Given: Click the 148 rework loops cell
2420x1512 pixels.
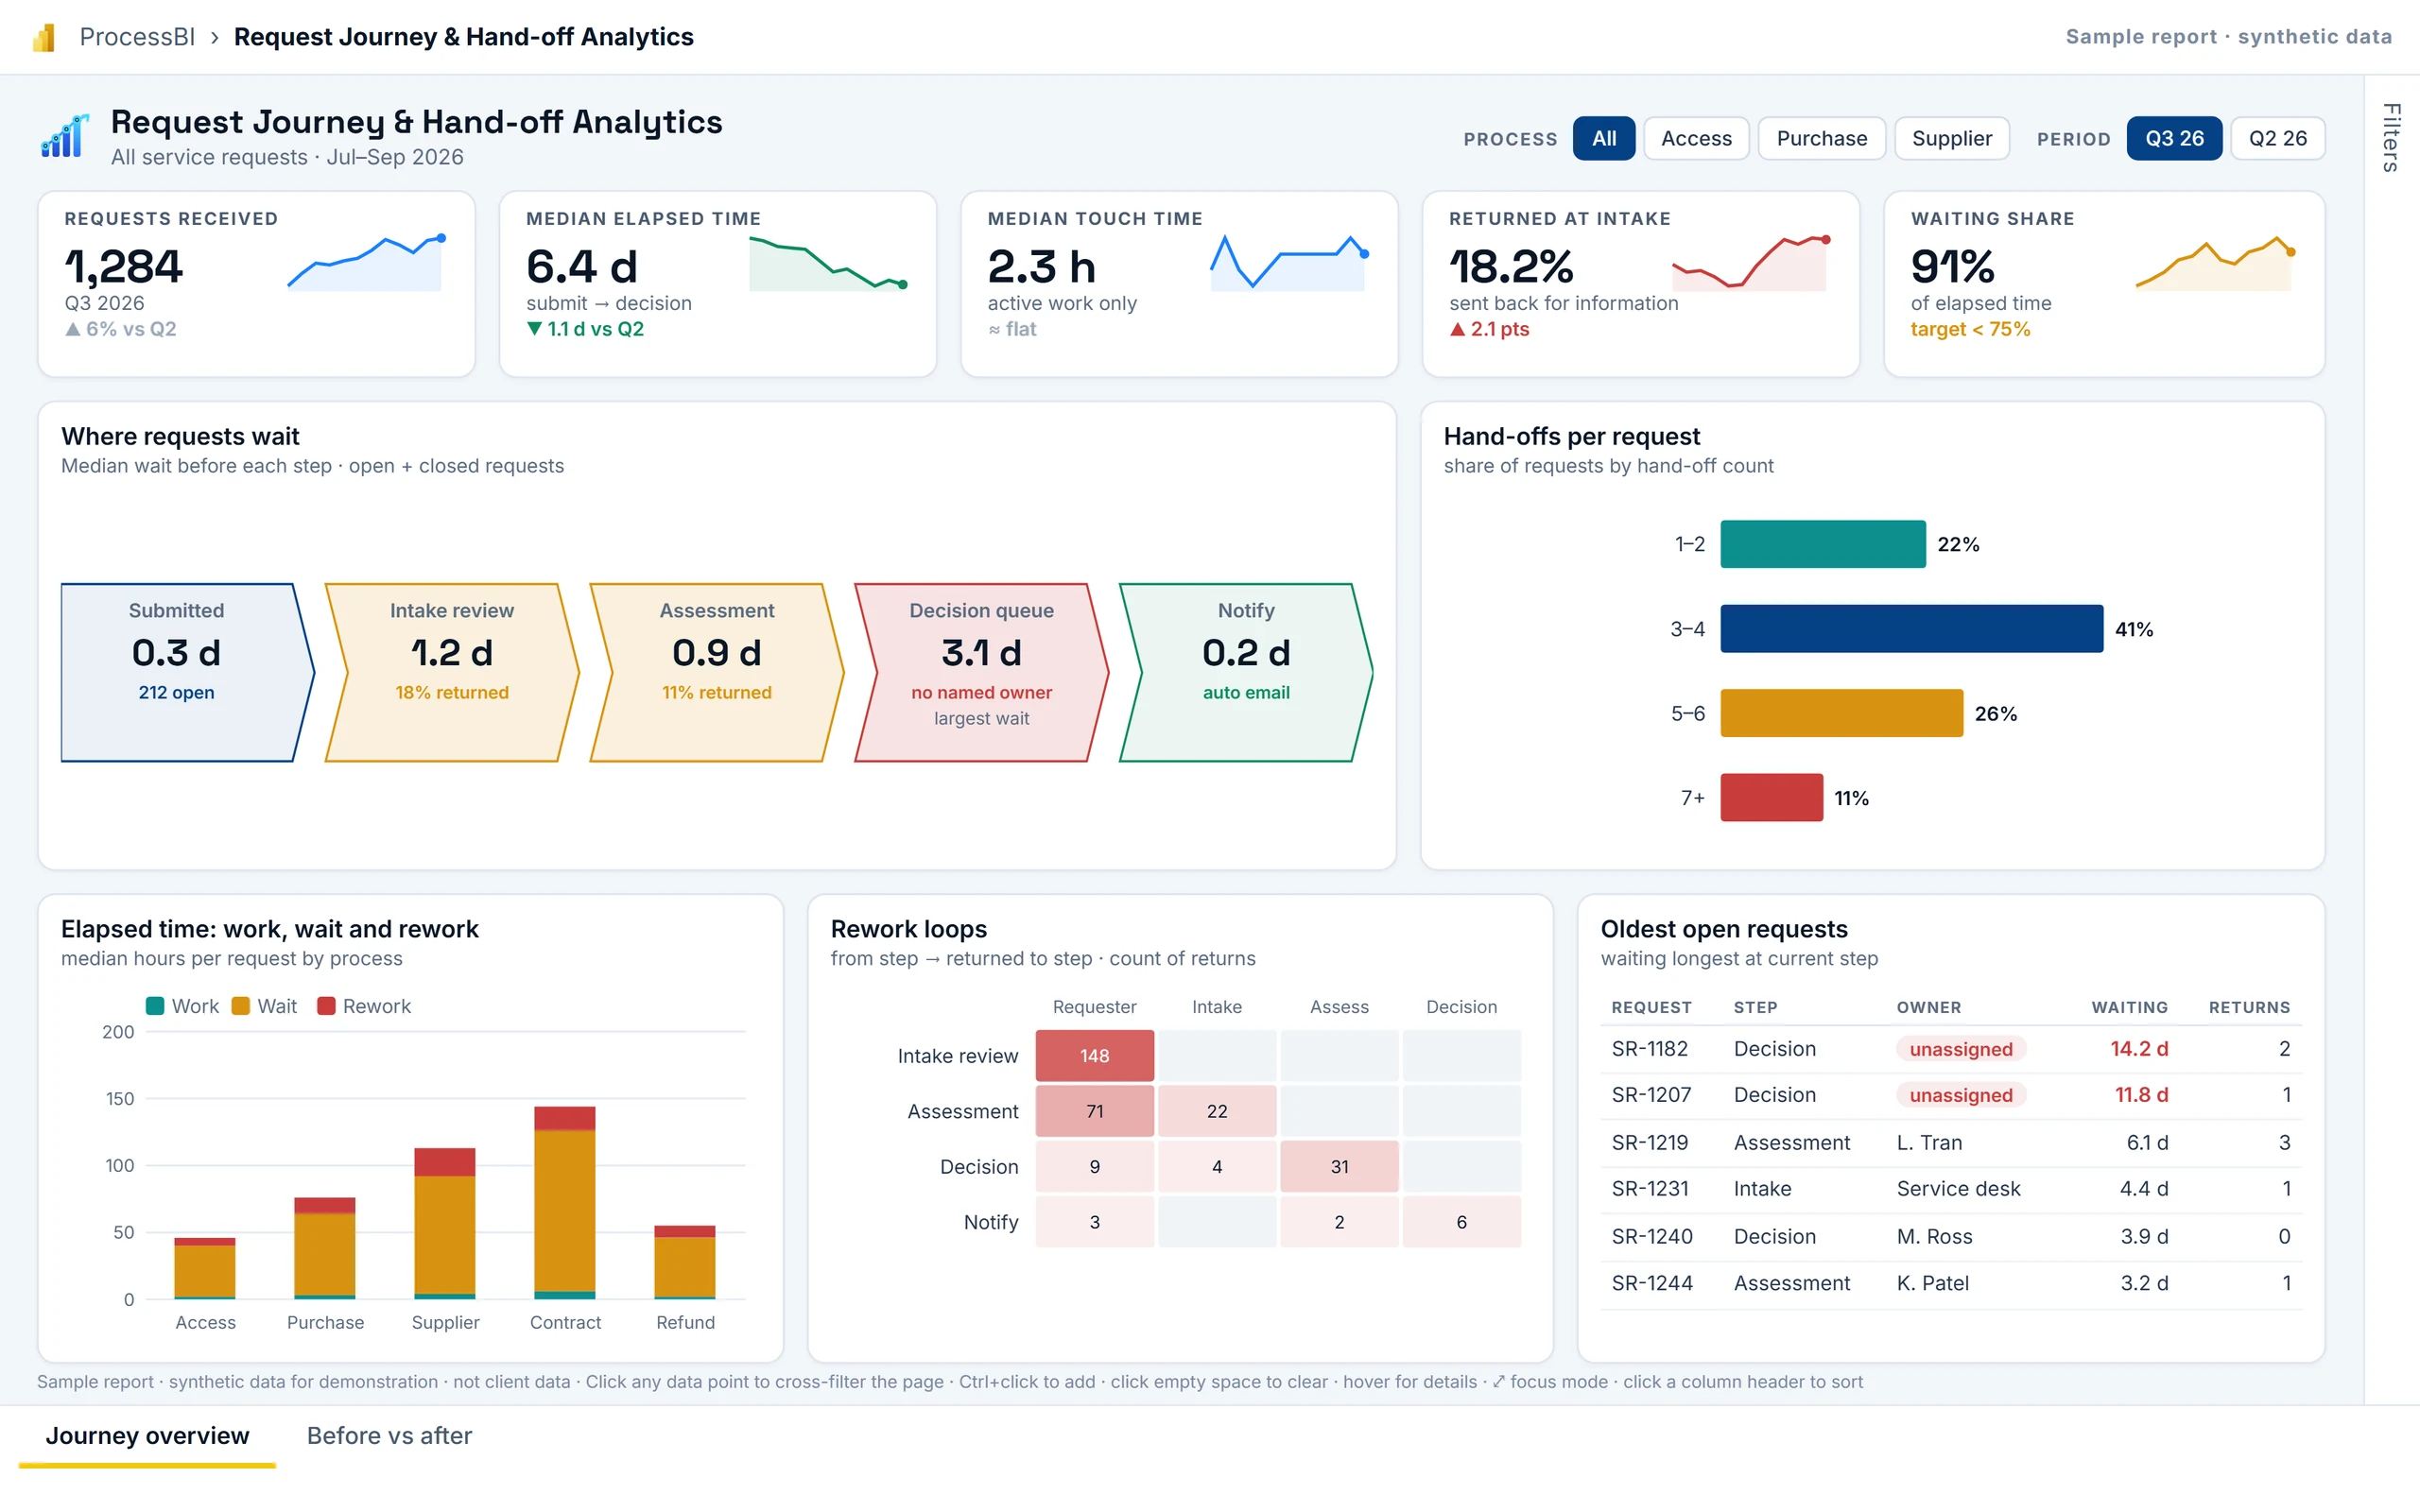Looking at the screenshot, I should click(x=1094, y=1056).
